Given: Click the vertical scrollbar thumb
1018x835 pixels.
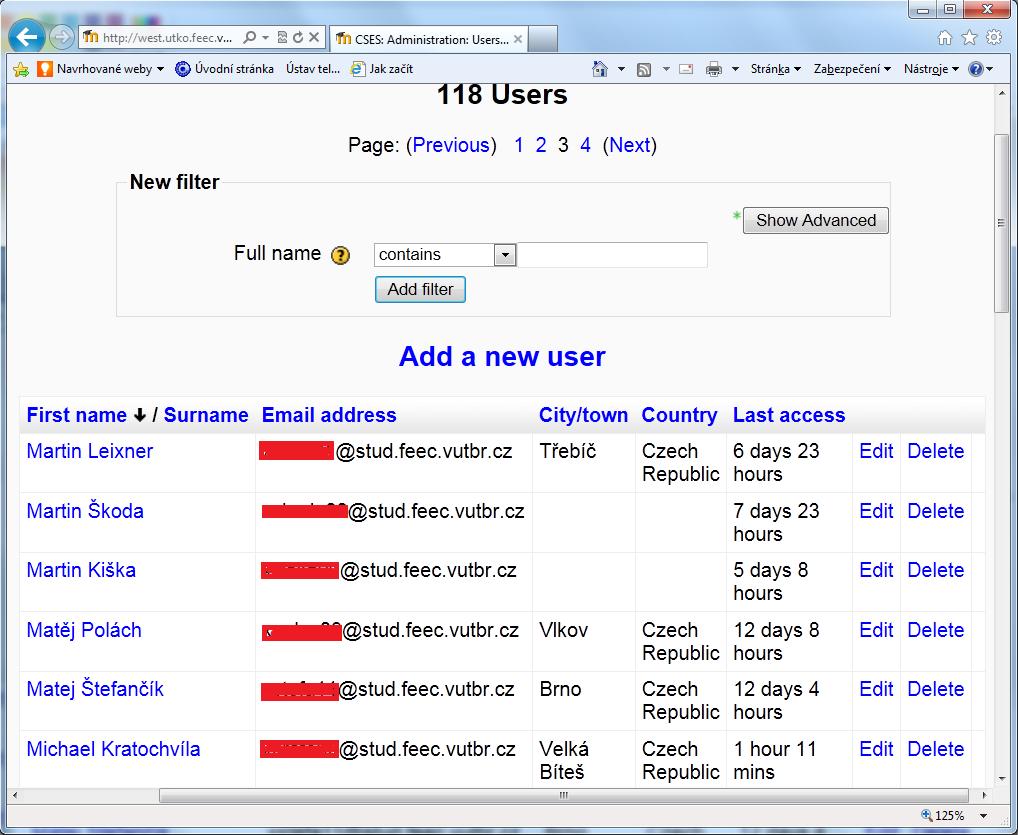Looking at the screenshot, I should (x=1001, y=223).
